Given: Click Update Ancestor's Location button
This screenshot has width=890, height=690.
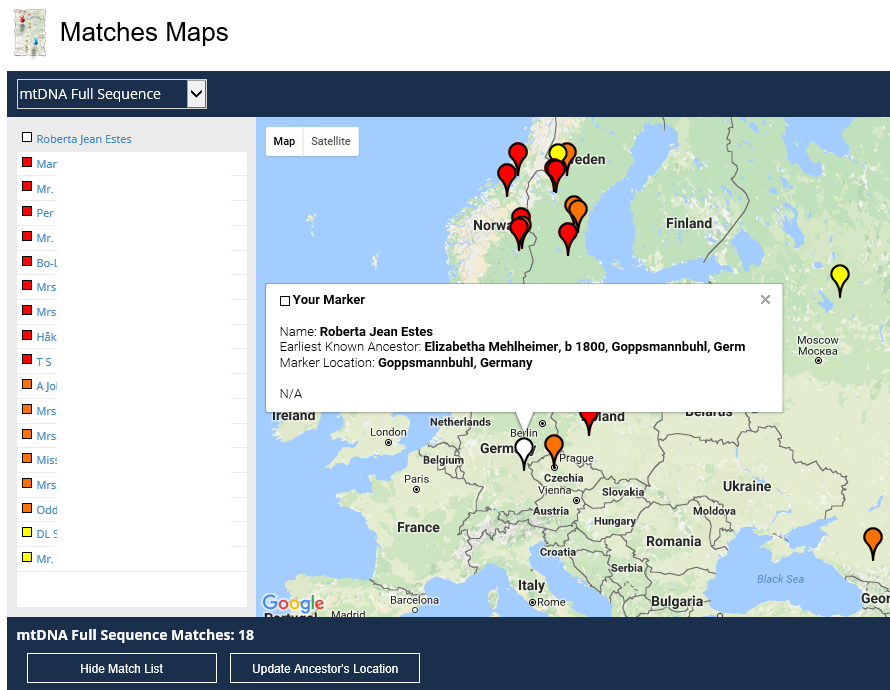Looking at the screenshot, I should coord(325,668).
